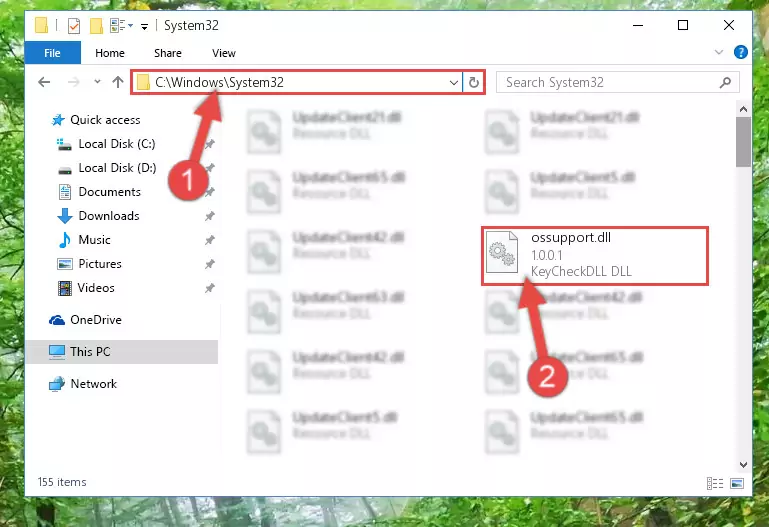Click the Downloads blue arrow icon
Screen dimensions: 769x527
(65, 216)
